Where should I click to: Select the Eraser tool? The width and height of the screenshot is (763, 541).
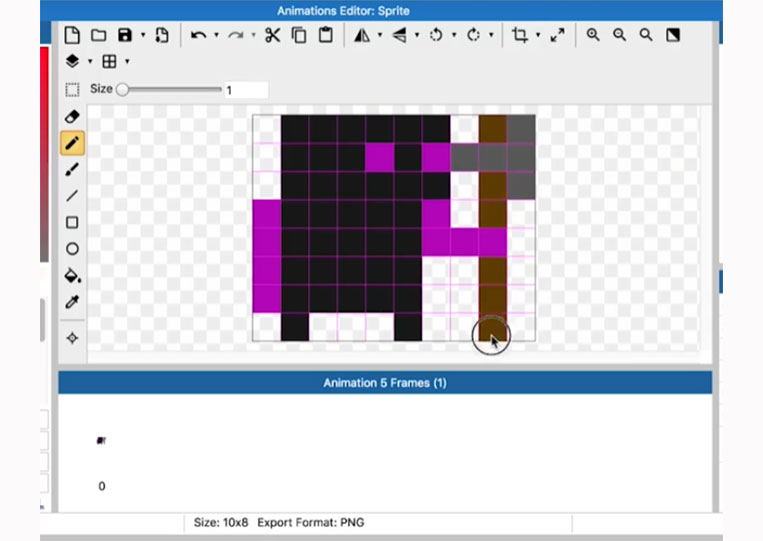click(72, 117)
